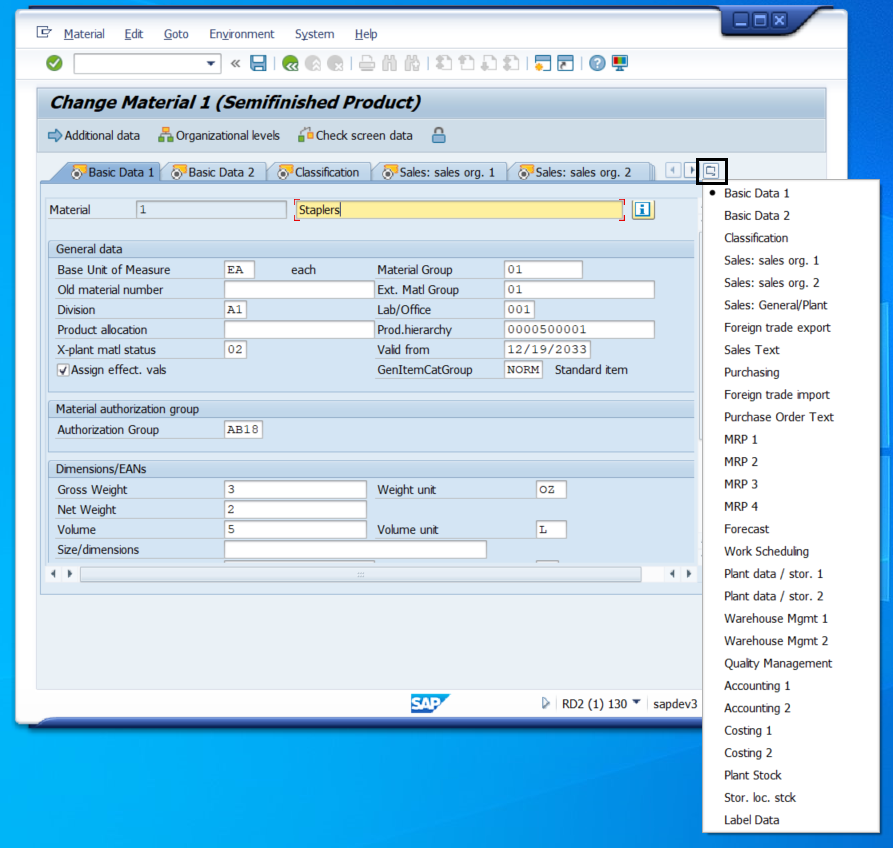Click the Customize Local Layout monitor icon
Viewport: 893px width, 848px height.
click(620, 63)
